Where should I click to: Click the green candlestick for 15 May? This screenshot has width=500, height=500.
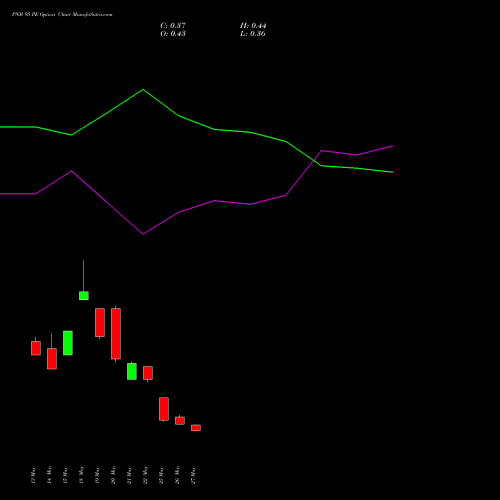(68, 343)
